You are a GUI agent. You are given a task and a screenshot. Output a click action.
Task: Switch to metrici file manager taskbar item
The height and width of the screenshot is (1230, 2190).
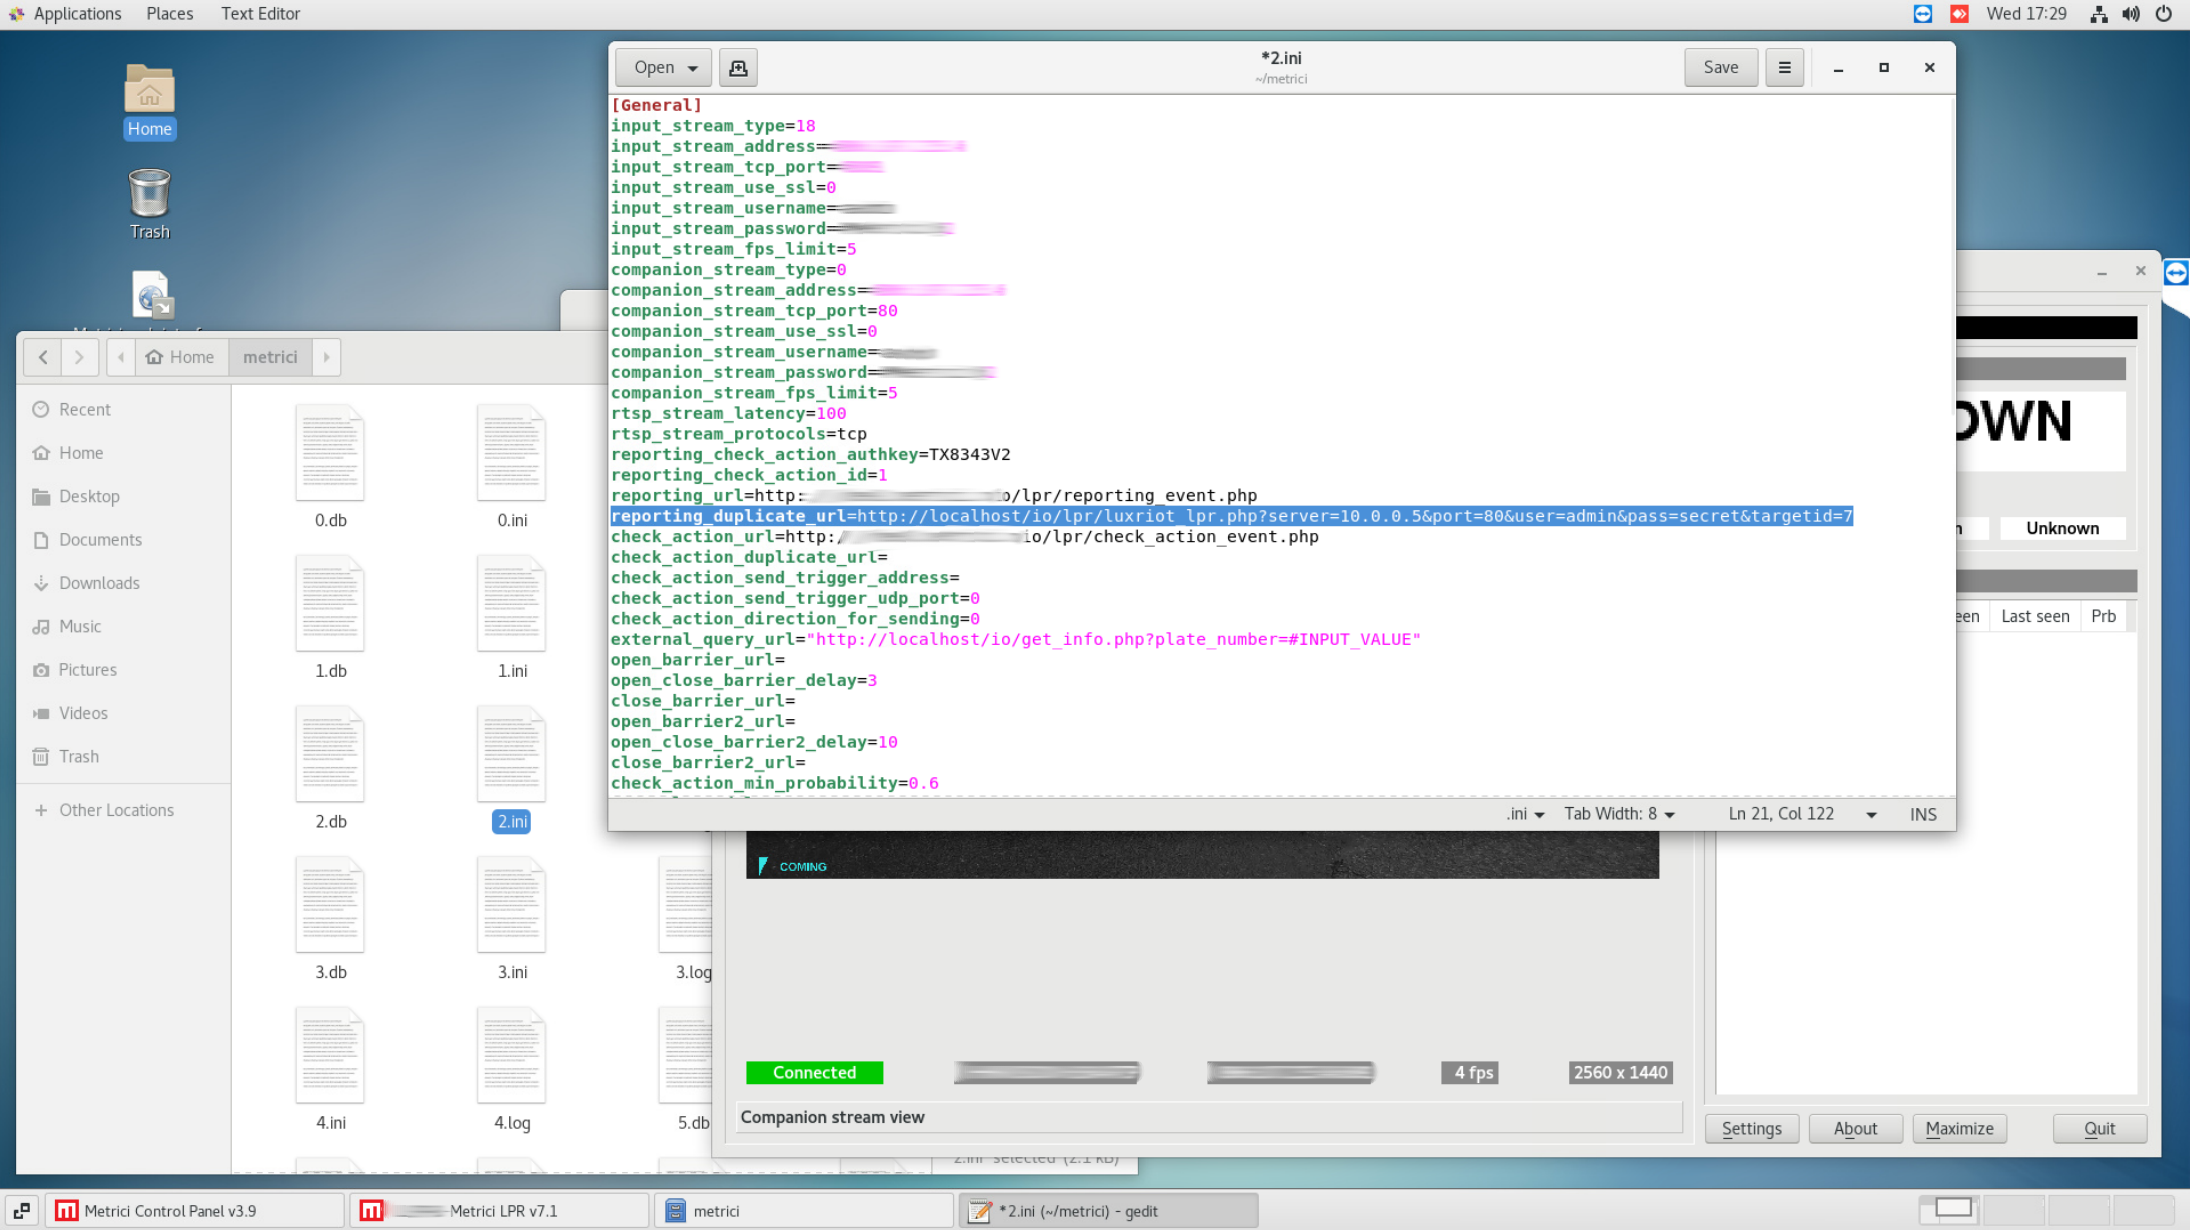pos(804,1211)
